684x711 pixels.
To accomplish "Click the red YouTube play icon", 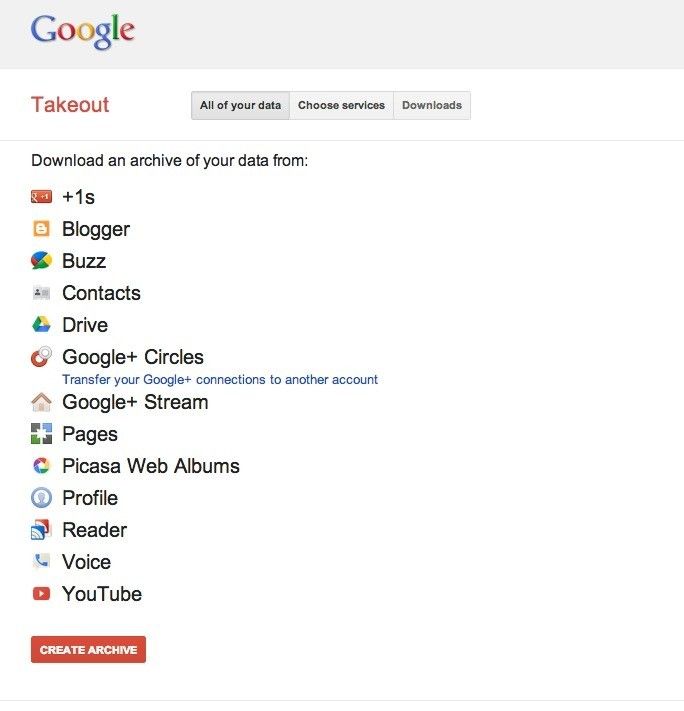I will tap(41, 594).
